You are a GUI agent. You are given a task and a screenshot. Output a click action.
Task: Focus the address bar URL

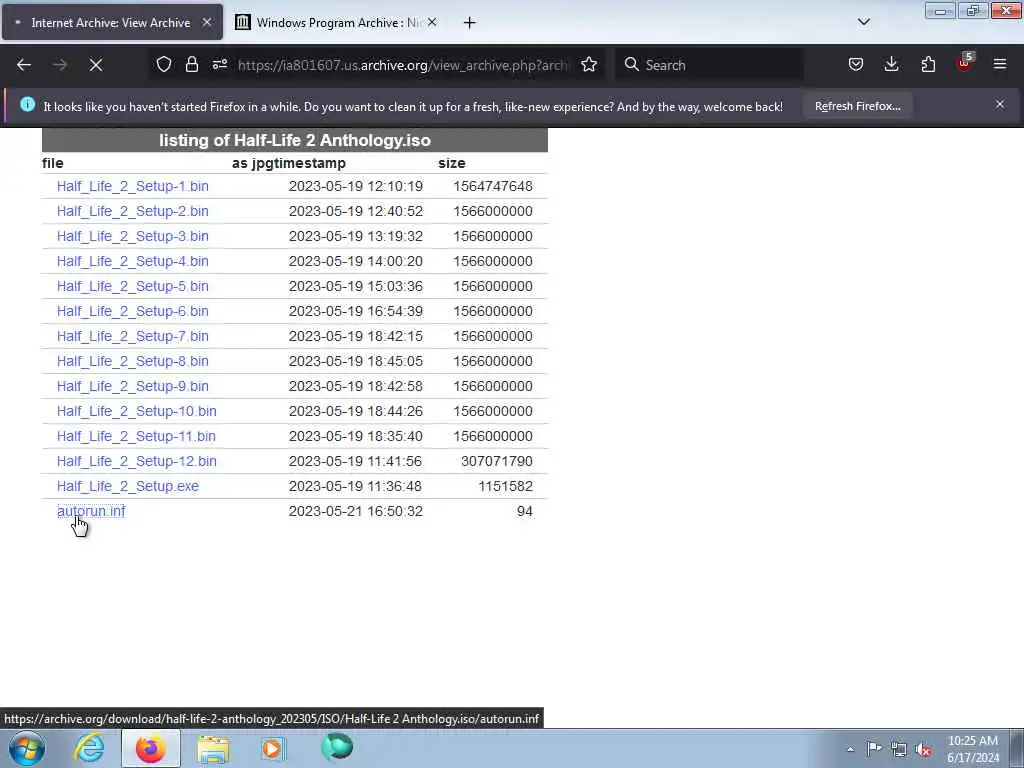point(402,65)
